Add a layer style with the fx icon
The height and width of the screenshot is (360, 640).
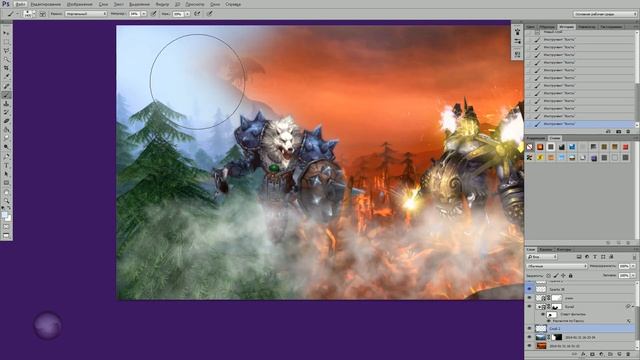tap(584, 354)
